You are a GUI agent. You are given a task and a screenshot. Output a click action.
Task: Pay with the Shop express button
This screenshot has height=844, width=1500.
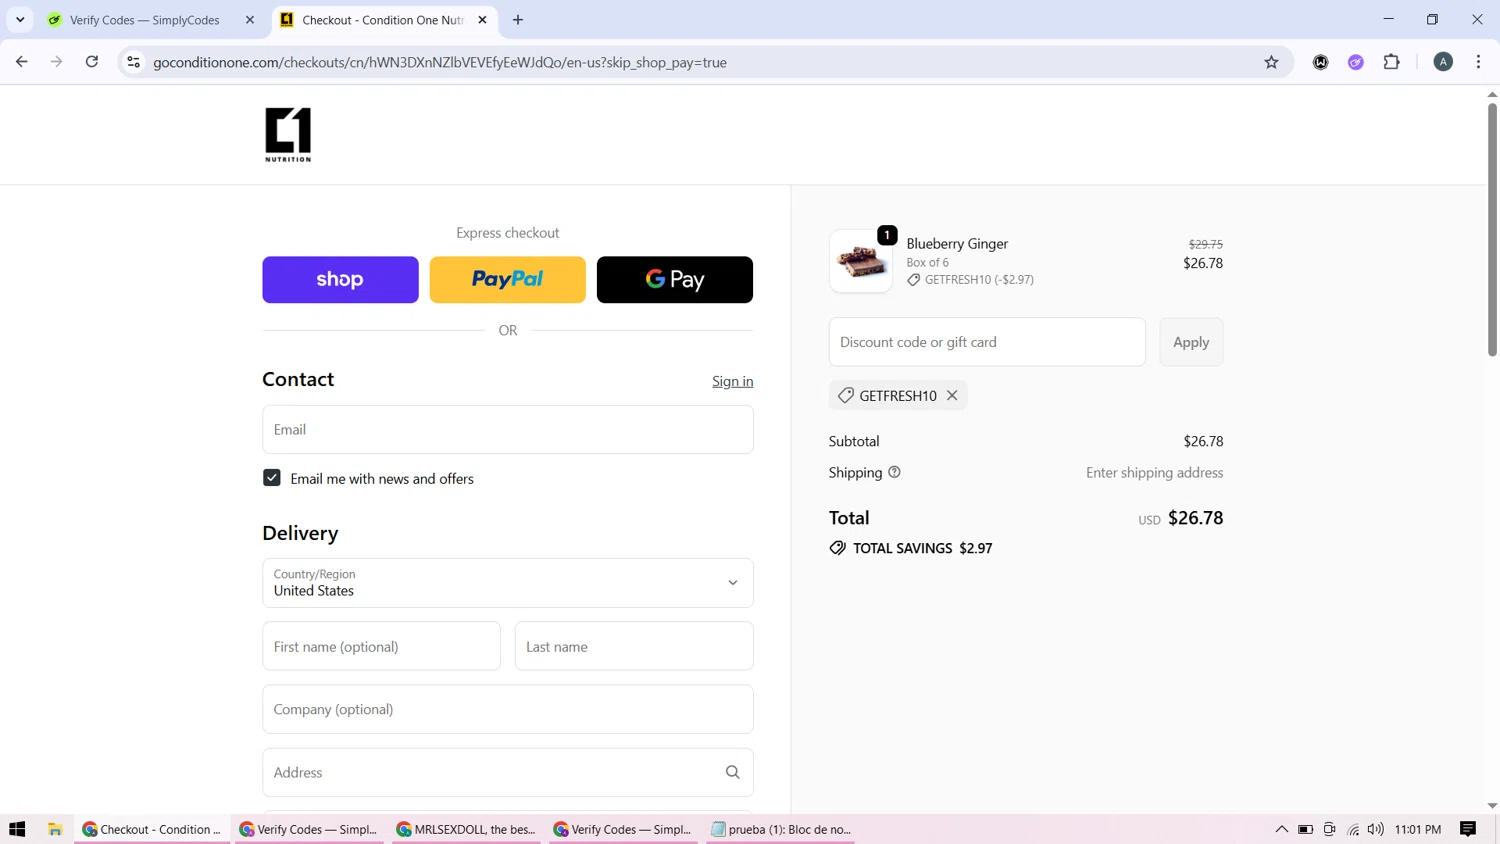point(340,280)
